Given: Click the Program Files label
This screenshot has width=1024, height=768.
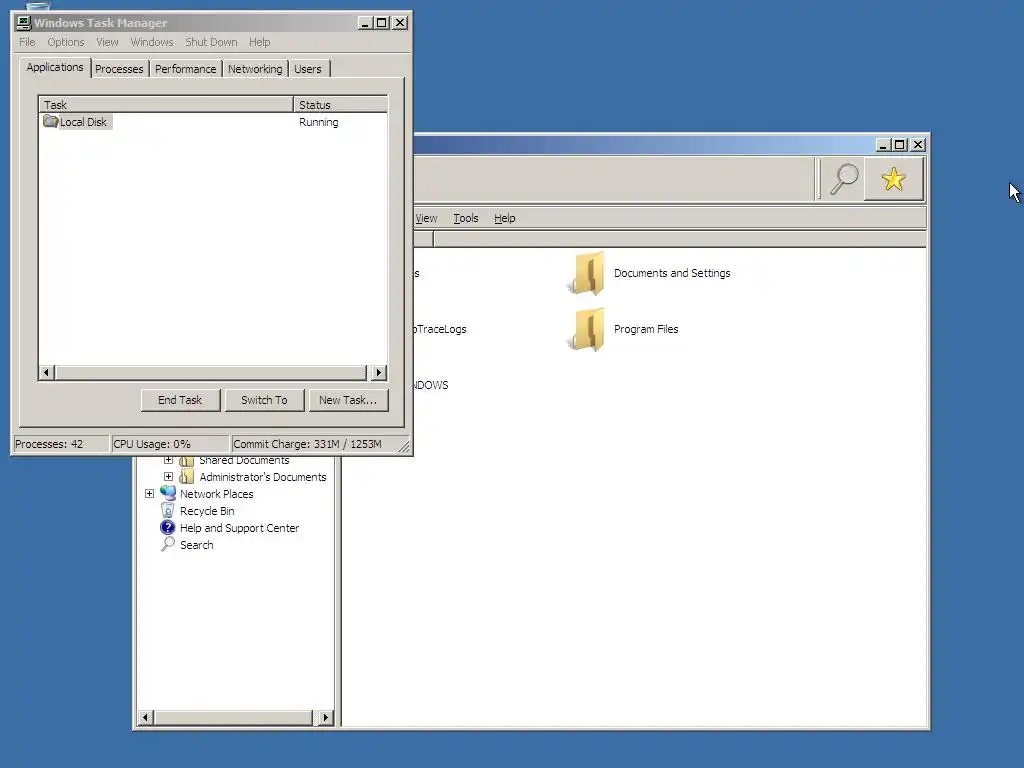Looking at the screenshot, I should (x=646, y=329).
